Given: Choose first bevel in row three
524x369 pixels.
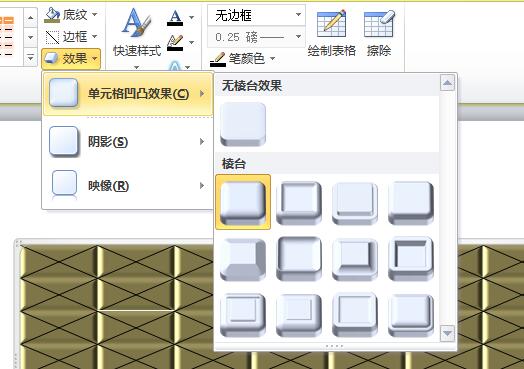Looking at the screenshot, I should tap(243, 315).
